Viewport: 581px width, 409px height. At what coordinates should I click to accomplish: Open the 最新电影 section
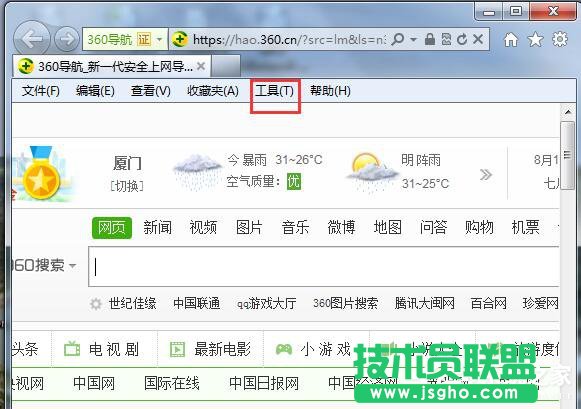222,349
